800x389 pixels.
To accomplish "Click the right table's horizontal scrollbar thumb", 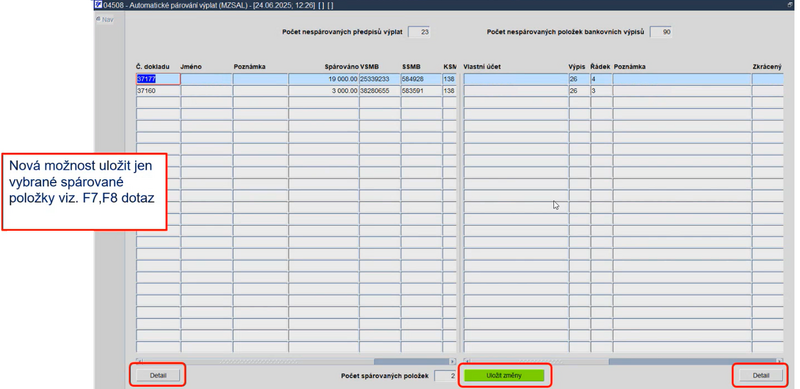I will (692, 361).
